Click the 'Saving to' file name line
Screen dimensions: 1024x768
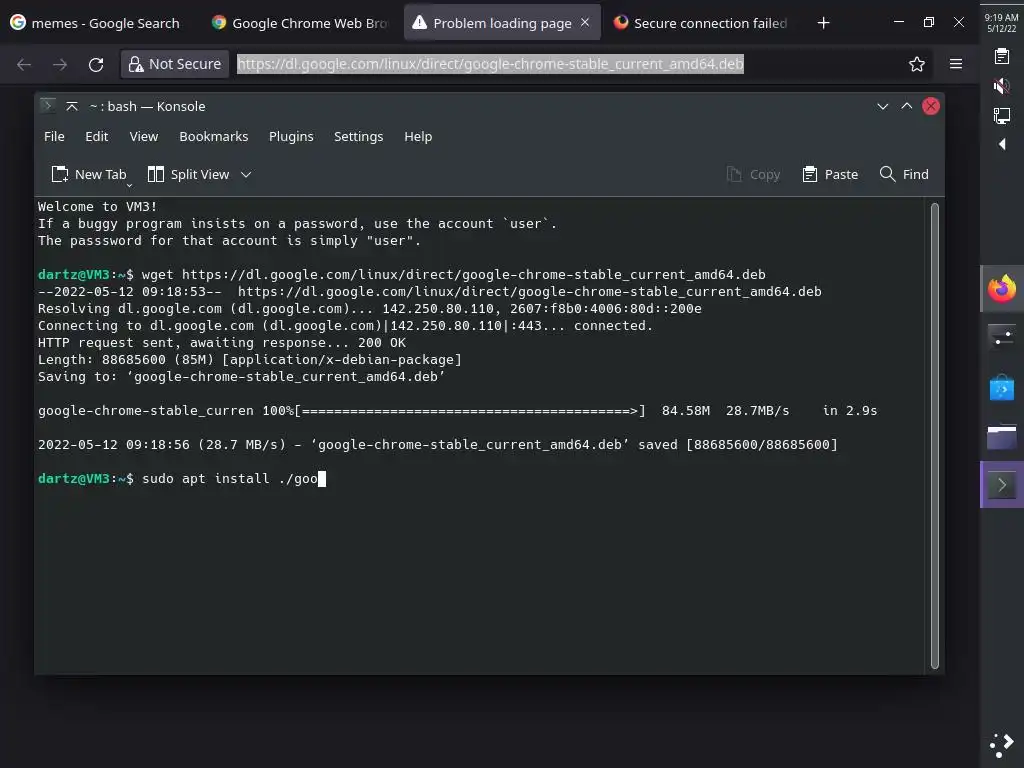click(242, 376)
